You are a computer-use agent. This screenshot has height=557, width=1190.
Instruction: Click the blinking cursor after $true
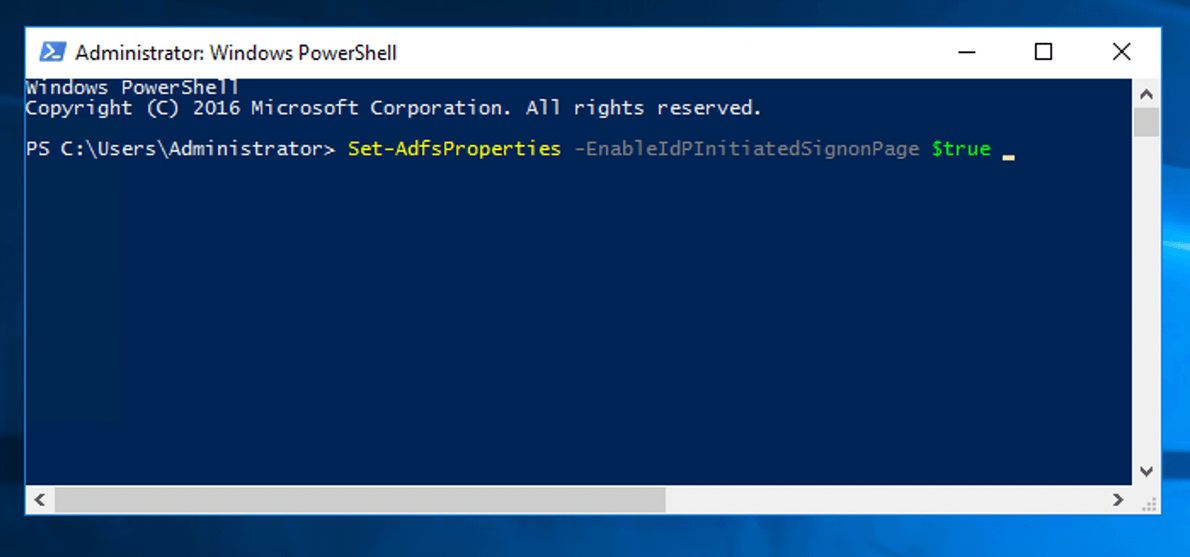[x=1008, y=156]
